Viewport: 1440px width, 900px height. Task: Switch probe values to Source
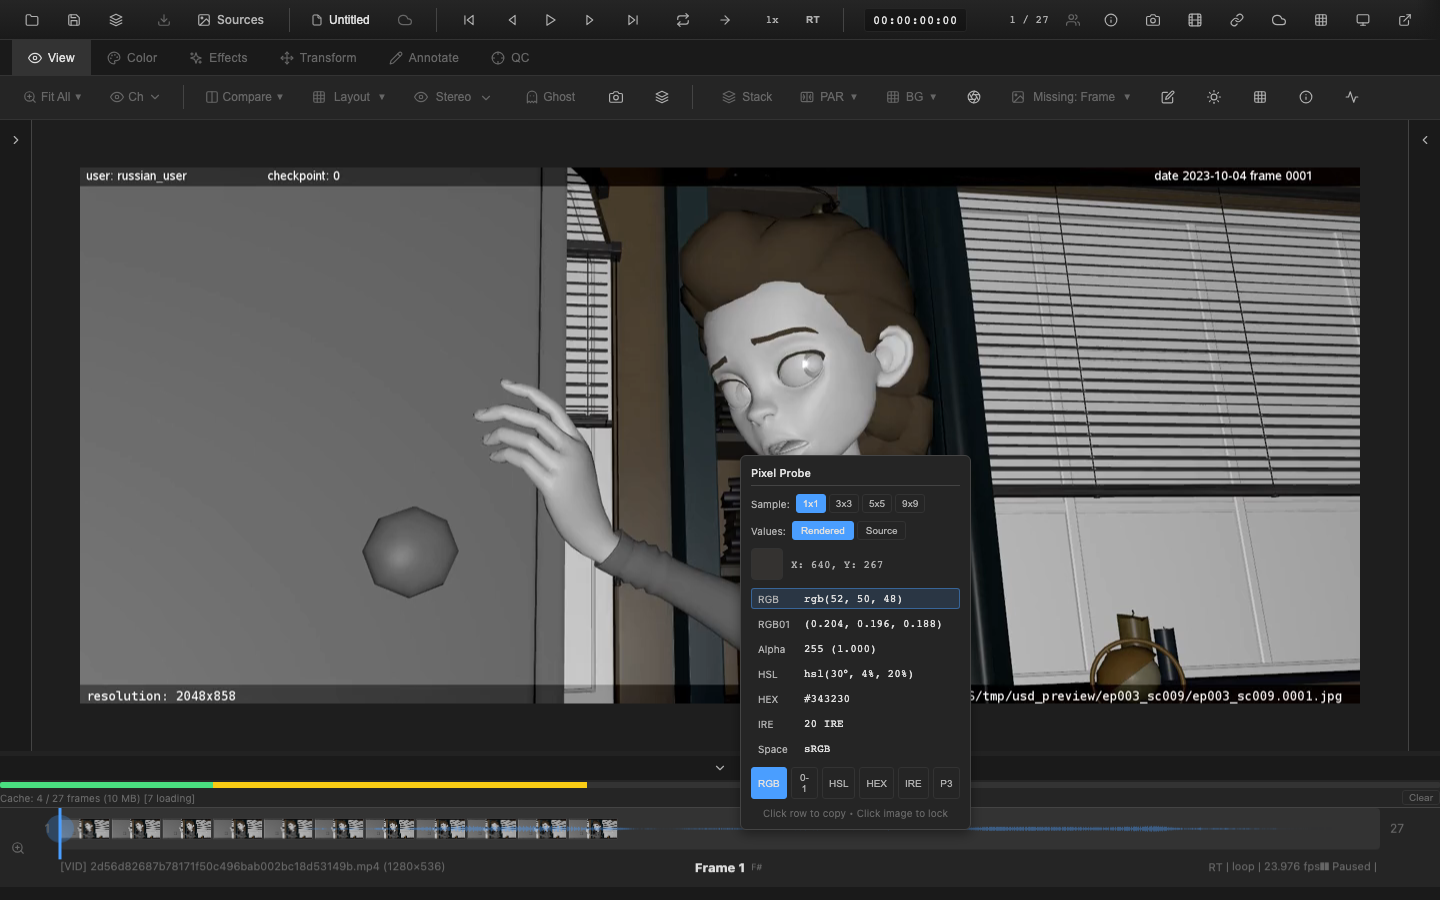tap(881, 531)
